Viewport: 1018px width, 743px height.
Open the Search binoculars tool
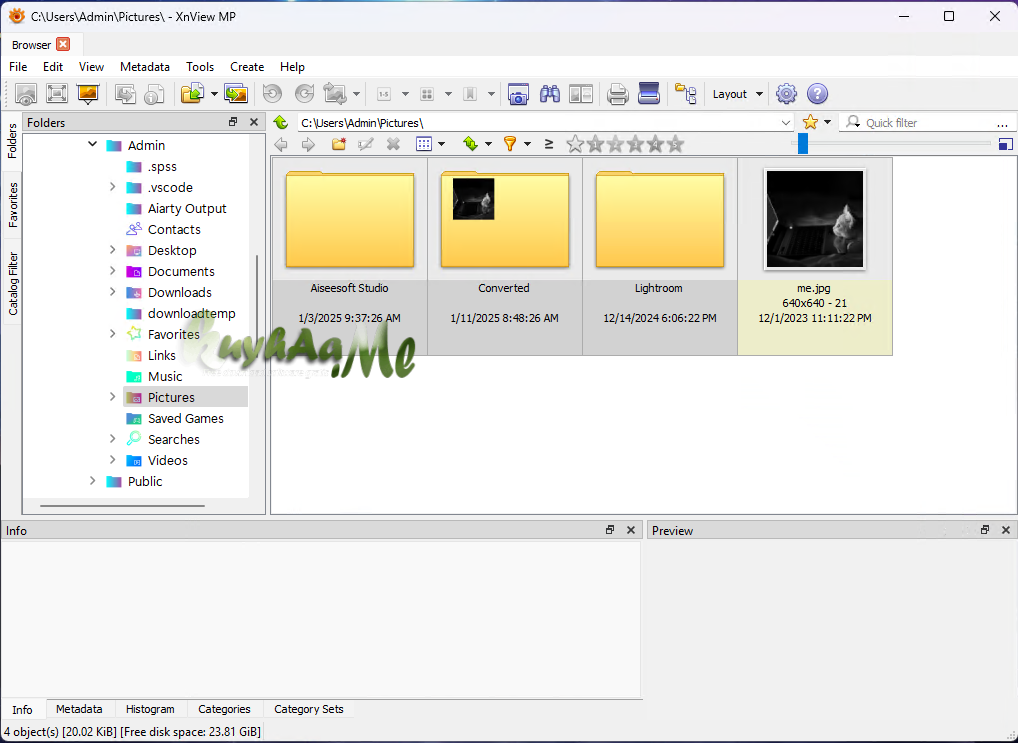[x=550, y=94]
